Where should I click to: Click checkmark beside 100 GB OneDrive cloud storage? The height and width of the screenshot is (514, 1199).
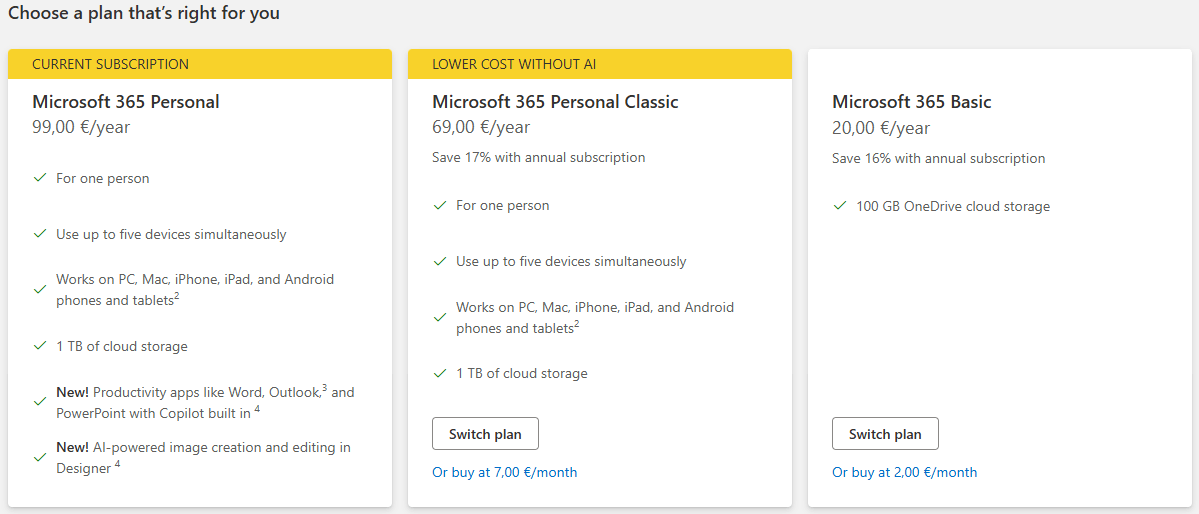[840, 206]
